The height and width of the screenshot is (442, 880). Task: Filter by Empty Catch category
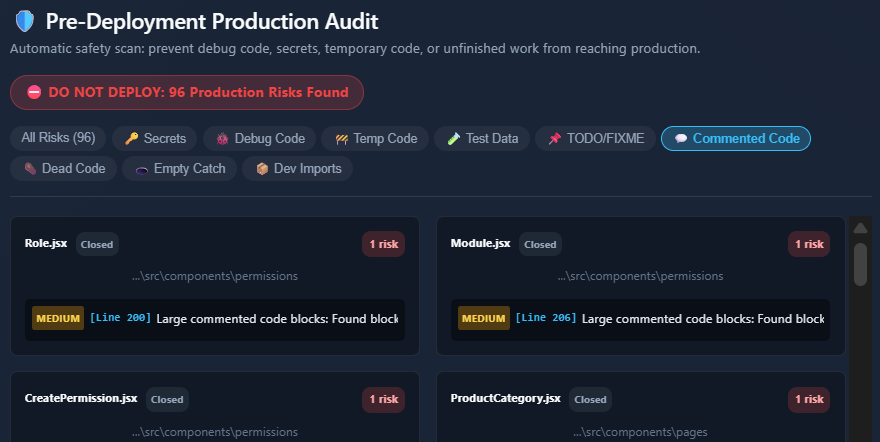[x=180, y=169]
